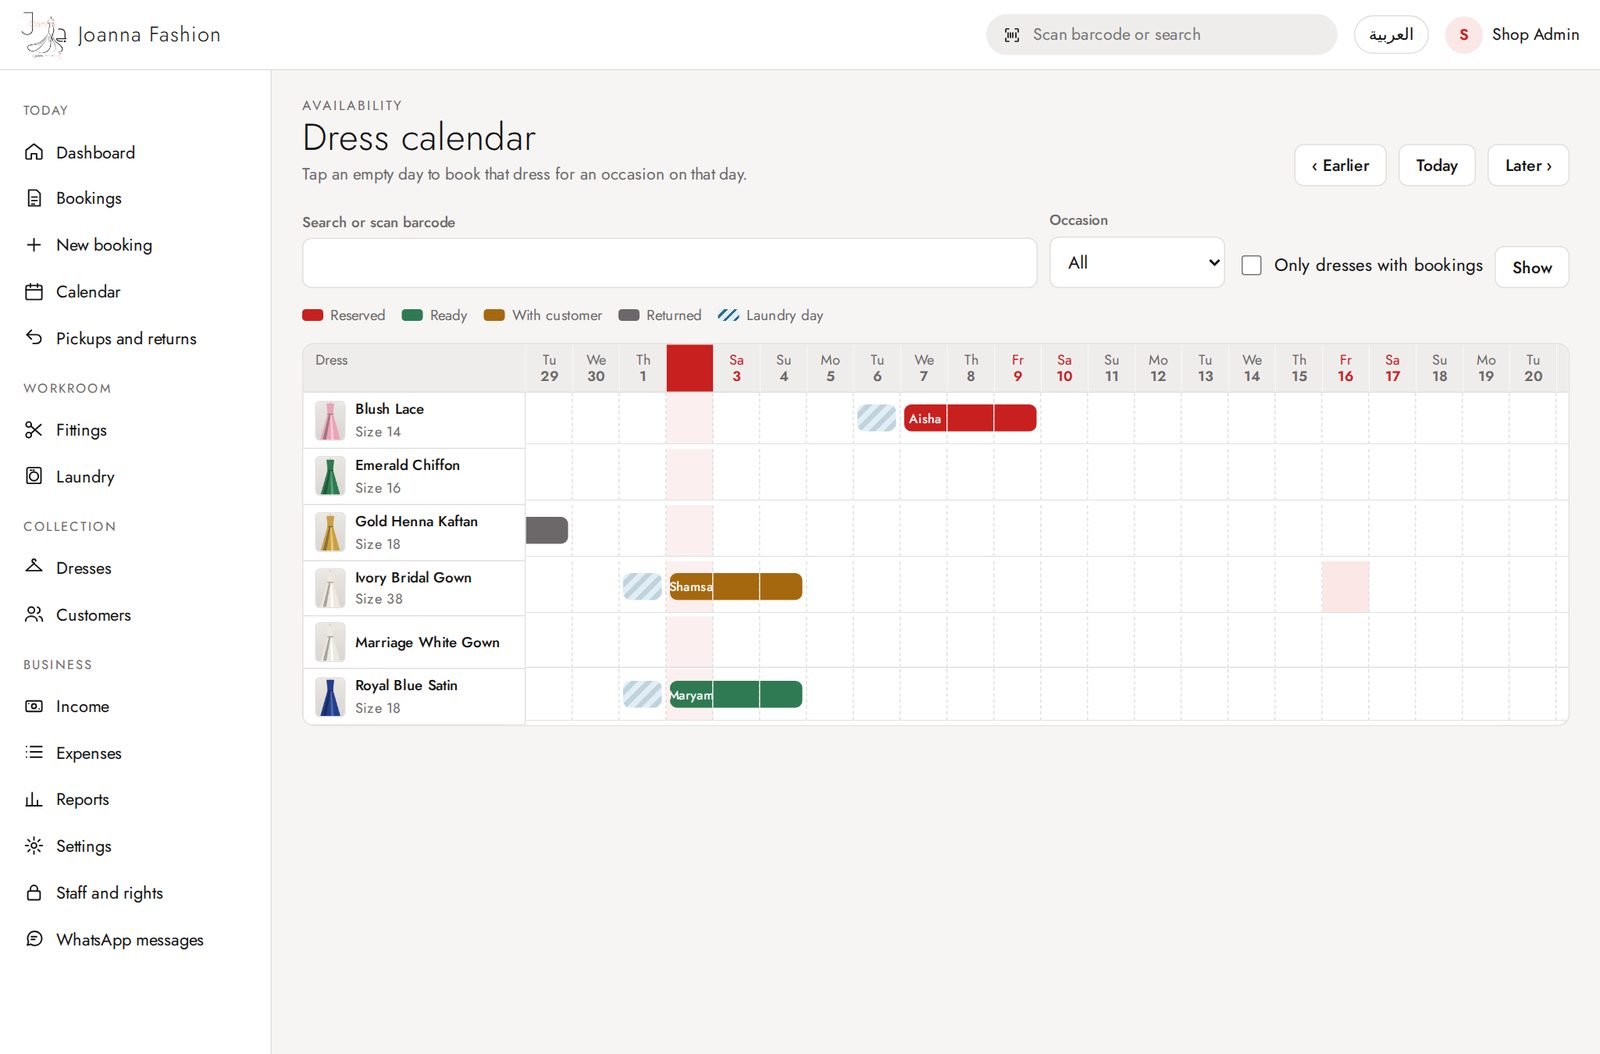Go to Pickups and returns page
The image size is (1600, 1054).
click(110, 338)
